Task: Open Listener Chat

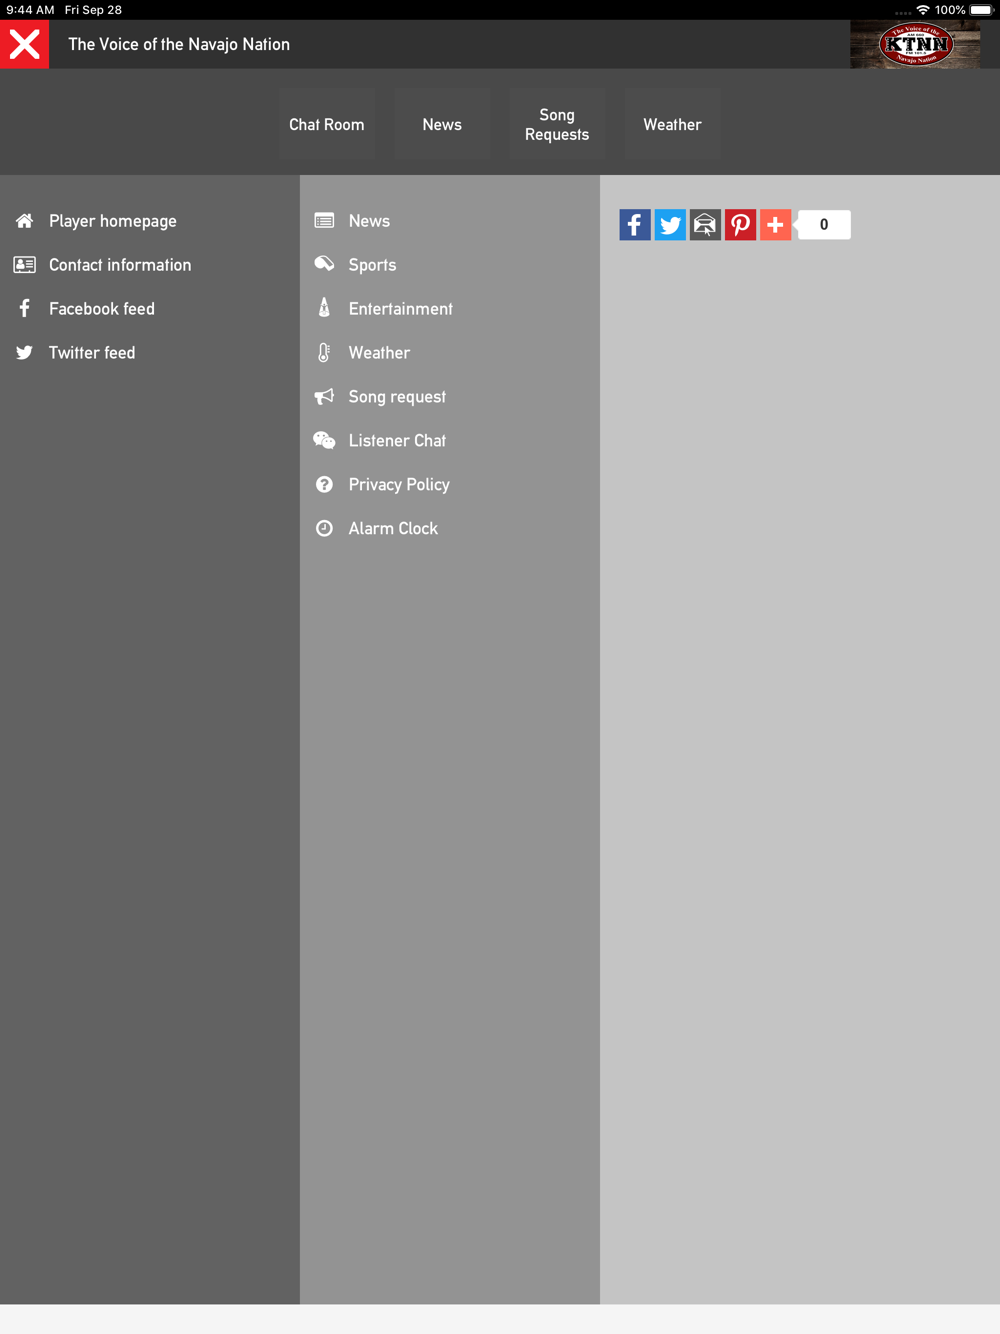Action: click(x=397, y=441)
